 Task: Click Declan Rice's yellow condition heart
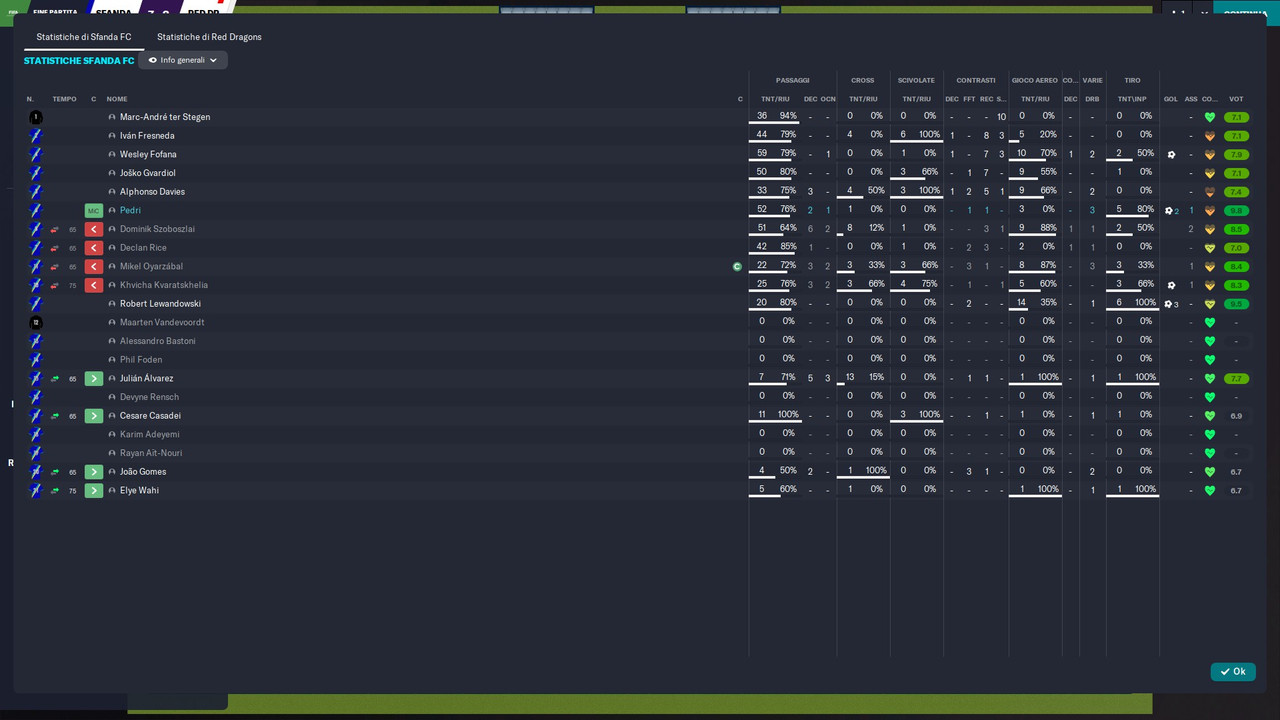click(1209, 248)
